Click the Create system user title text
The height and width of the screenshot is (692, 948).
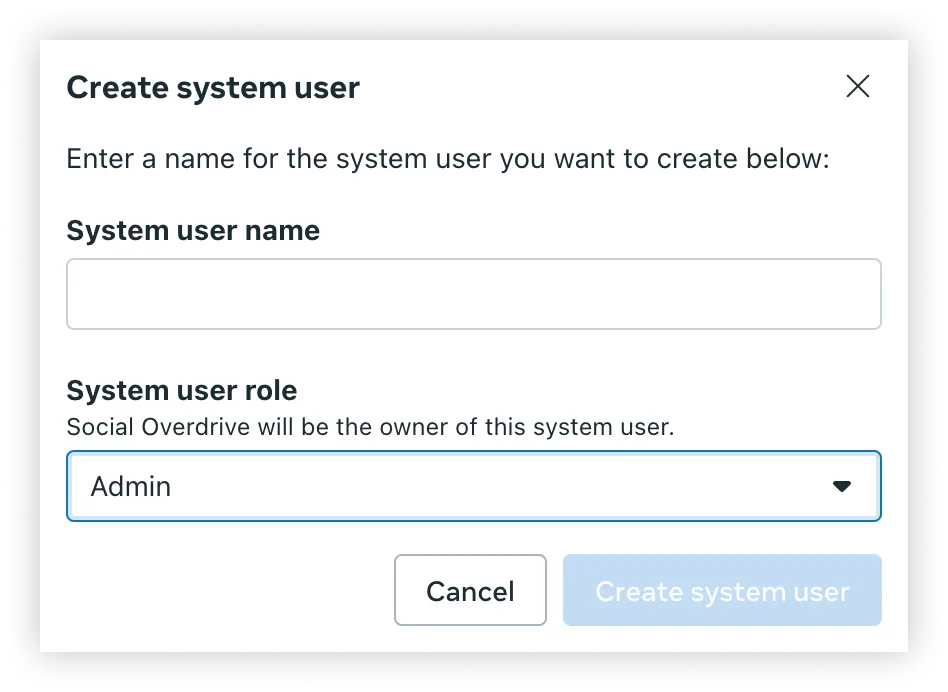212,87
